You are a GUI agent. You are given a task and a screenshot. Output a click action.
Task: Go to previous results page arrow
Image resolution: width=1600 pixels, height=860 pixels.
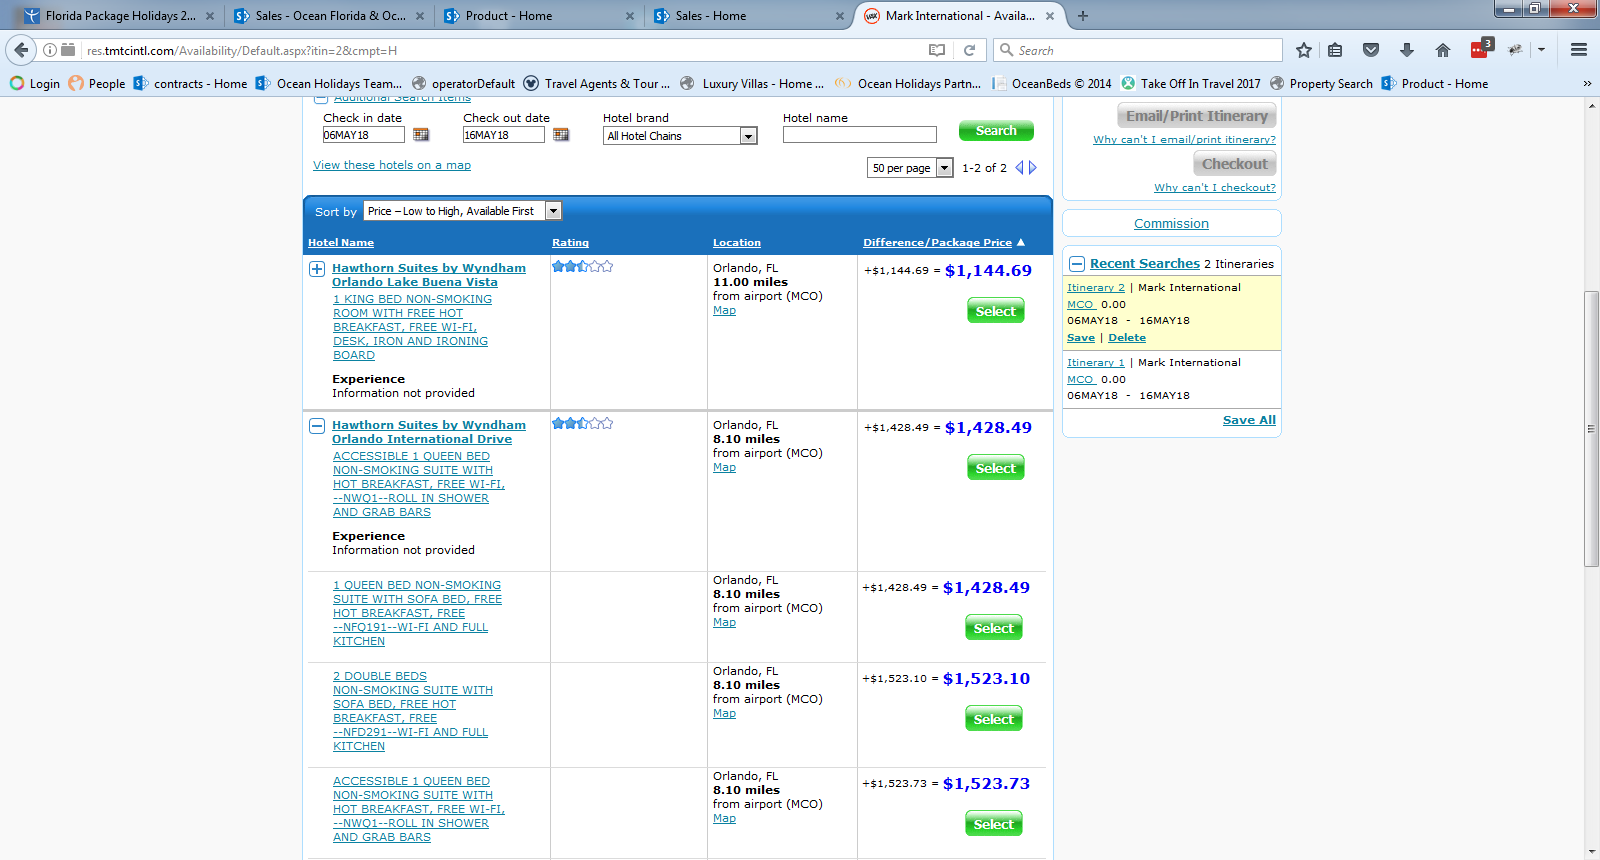tap(1019, 168)
